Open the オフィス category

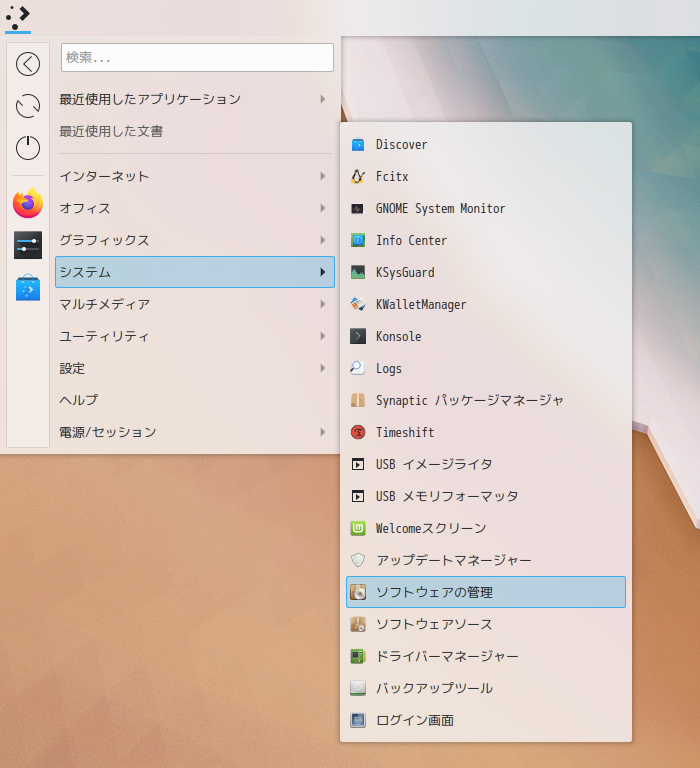tap(195, 208)
